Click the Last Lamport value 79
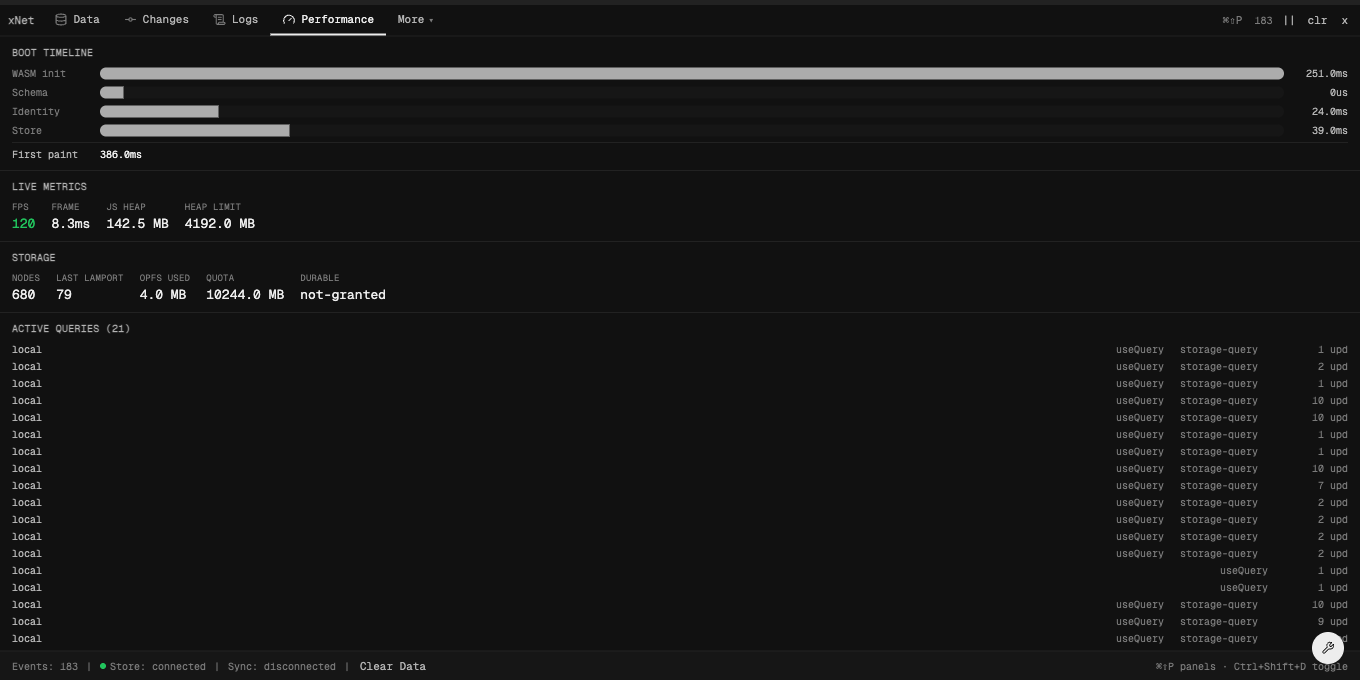The height and width of the screenshot is (680, 1360). click(x=64, y=295)
